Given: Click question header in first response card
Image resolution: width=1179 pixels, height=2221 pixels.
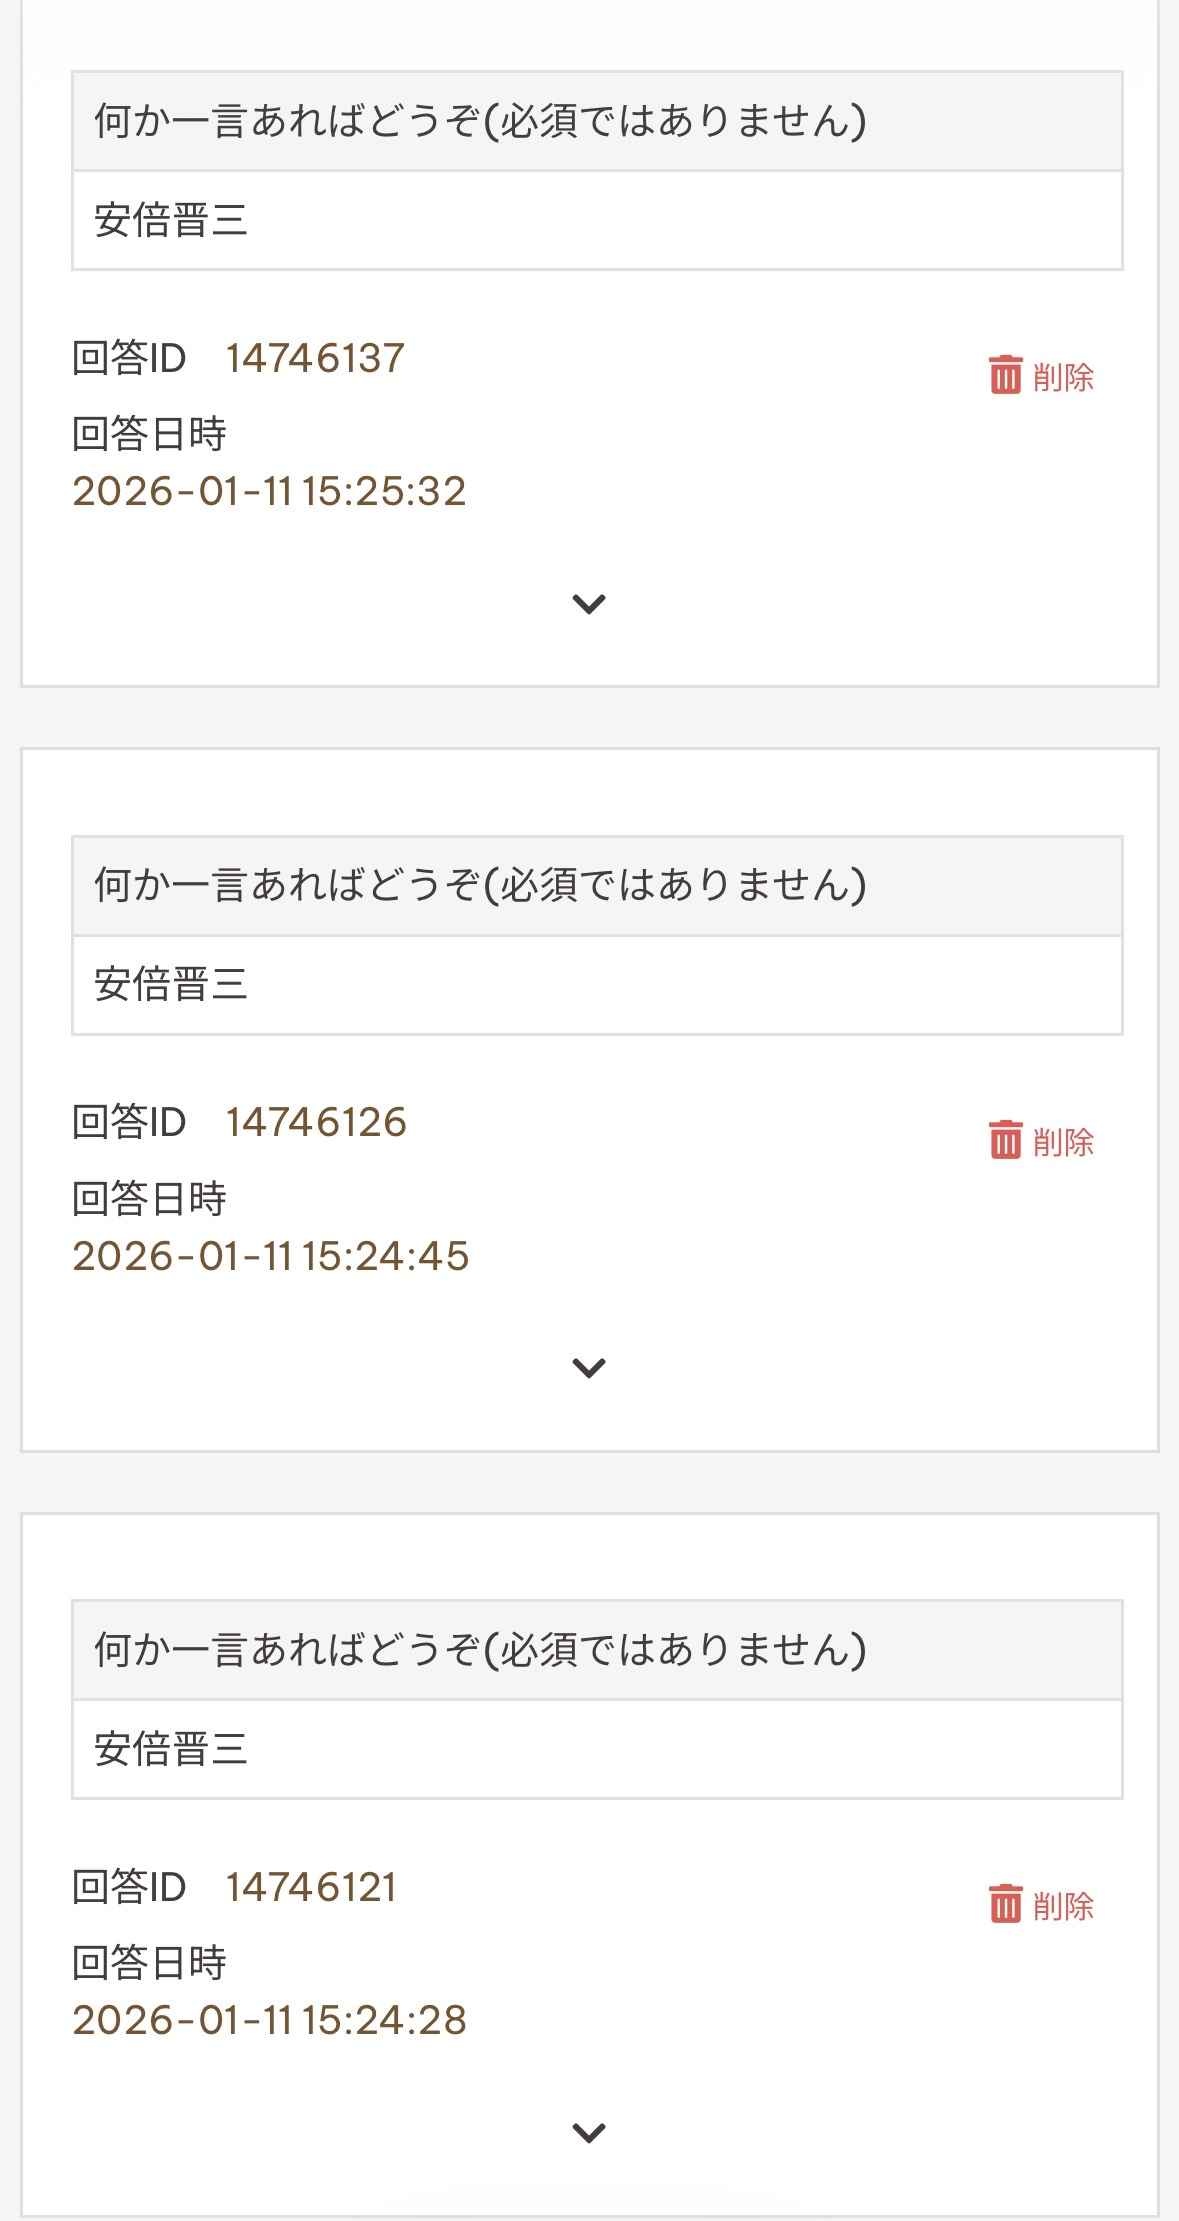Looking at the screenshot, I should pos(480,122).
